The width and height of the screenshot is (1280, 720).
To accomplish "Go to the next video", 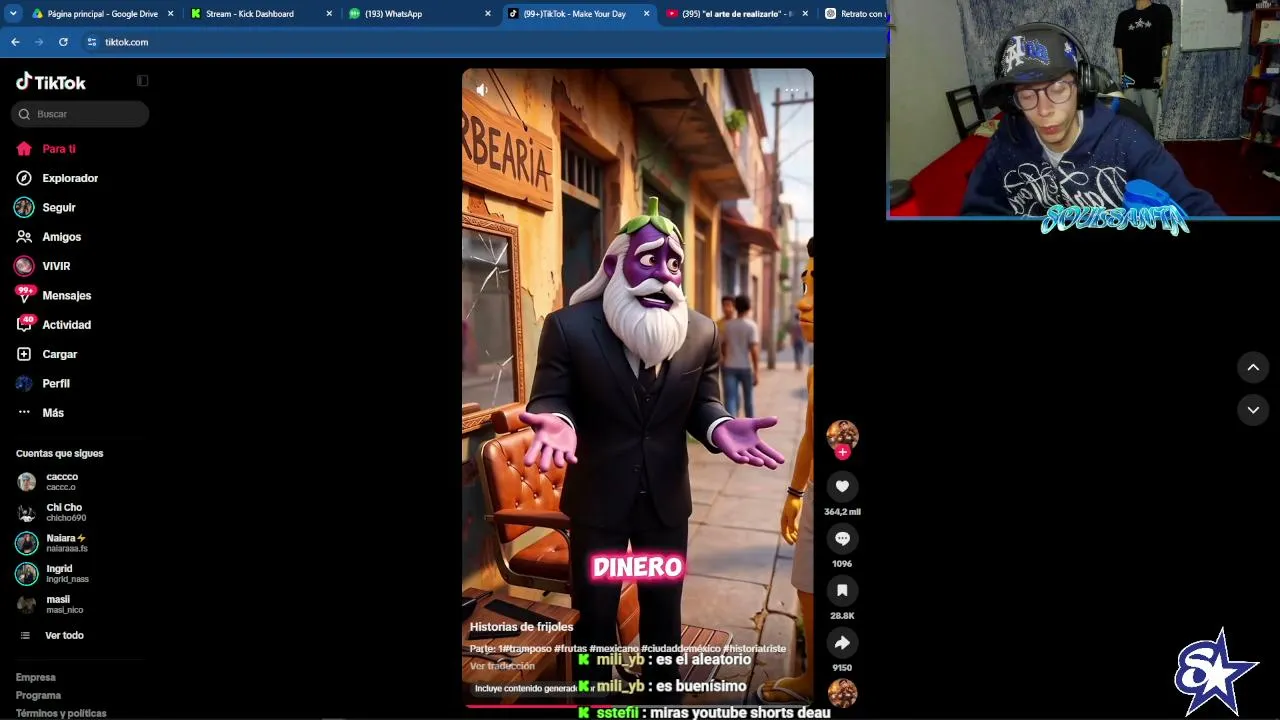I will pyautogui.click(x=1253, y=410).
